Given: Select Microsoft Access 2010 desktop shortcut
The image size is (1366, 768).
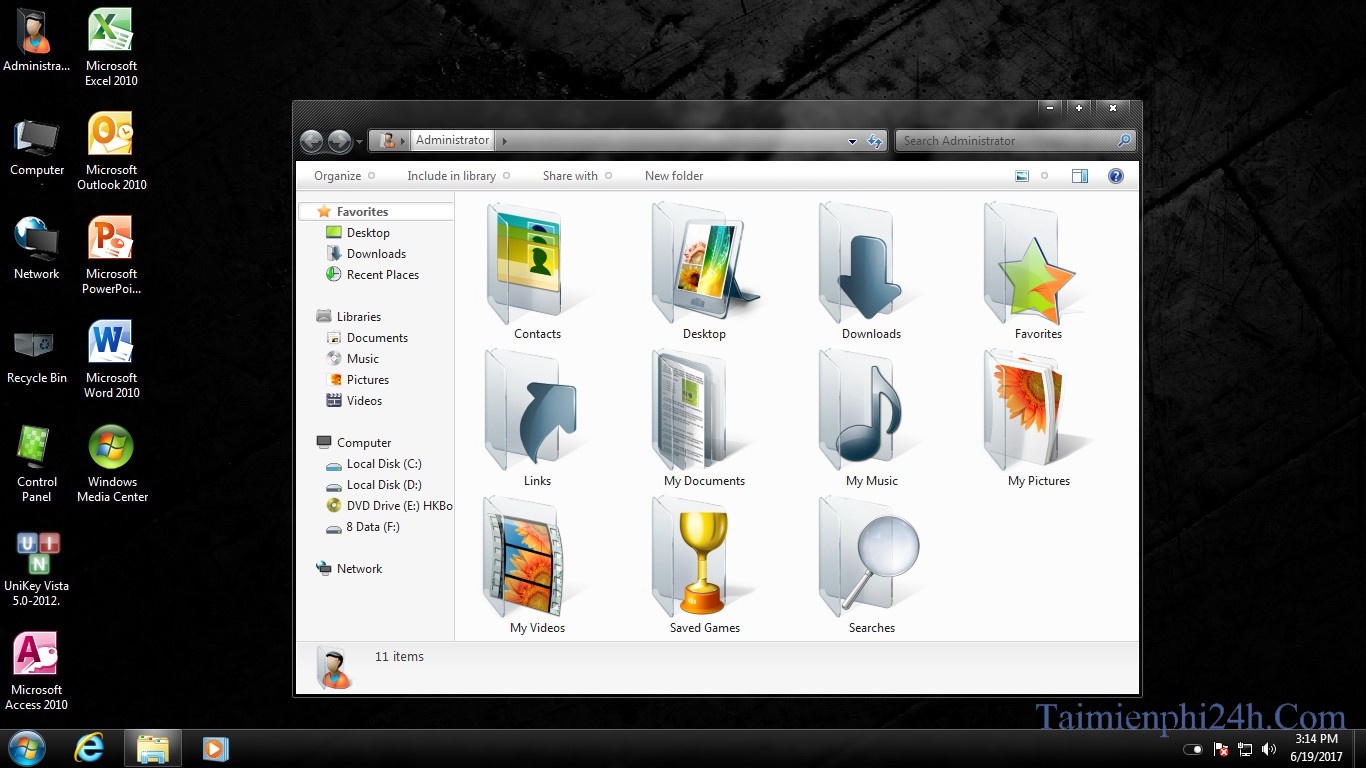Looking at the screenshot, I should [36, 671].
